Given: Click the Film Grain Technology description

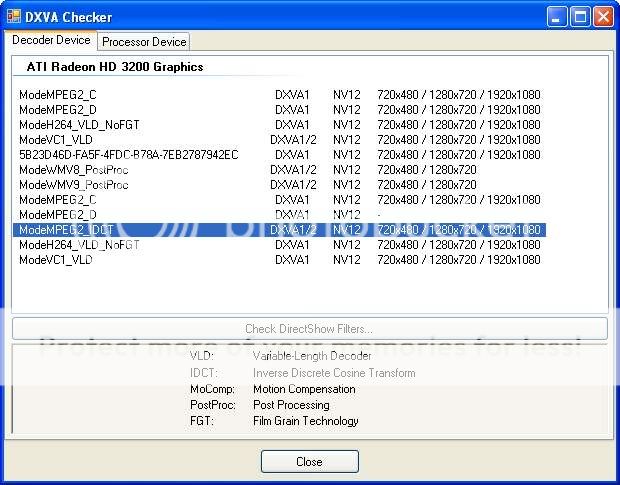Looking at the screenshot, I should (306, 421).
